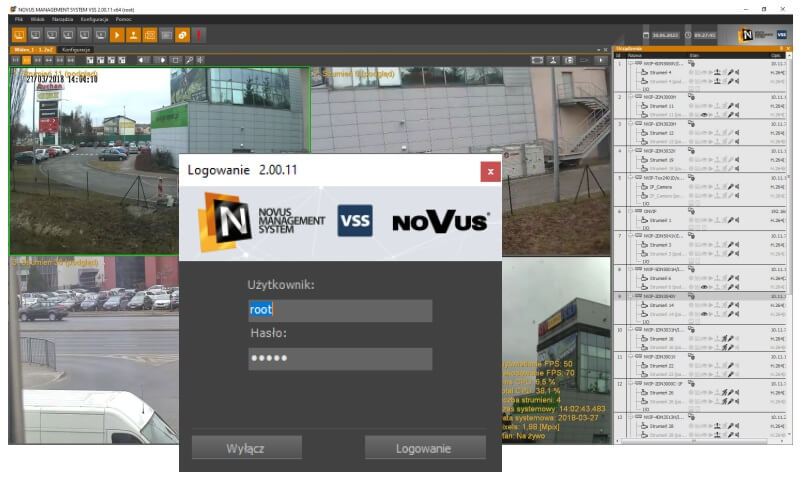Image resolution: width=804 pixels, height=478 pixels.
Task: Open the Konfiguracja menu in the menu bar
Action: 94,19
